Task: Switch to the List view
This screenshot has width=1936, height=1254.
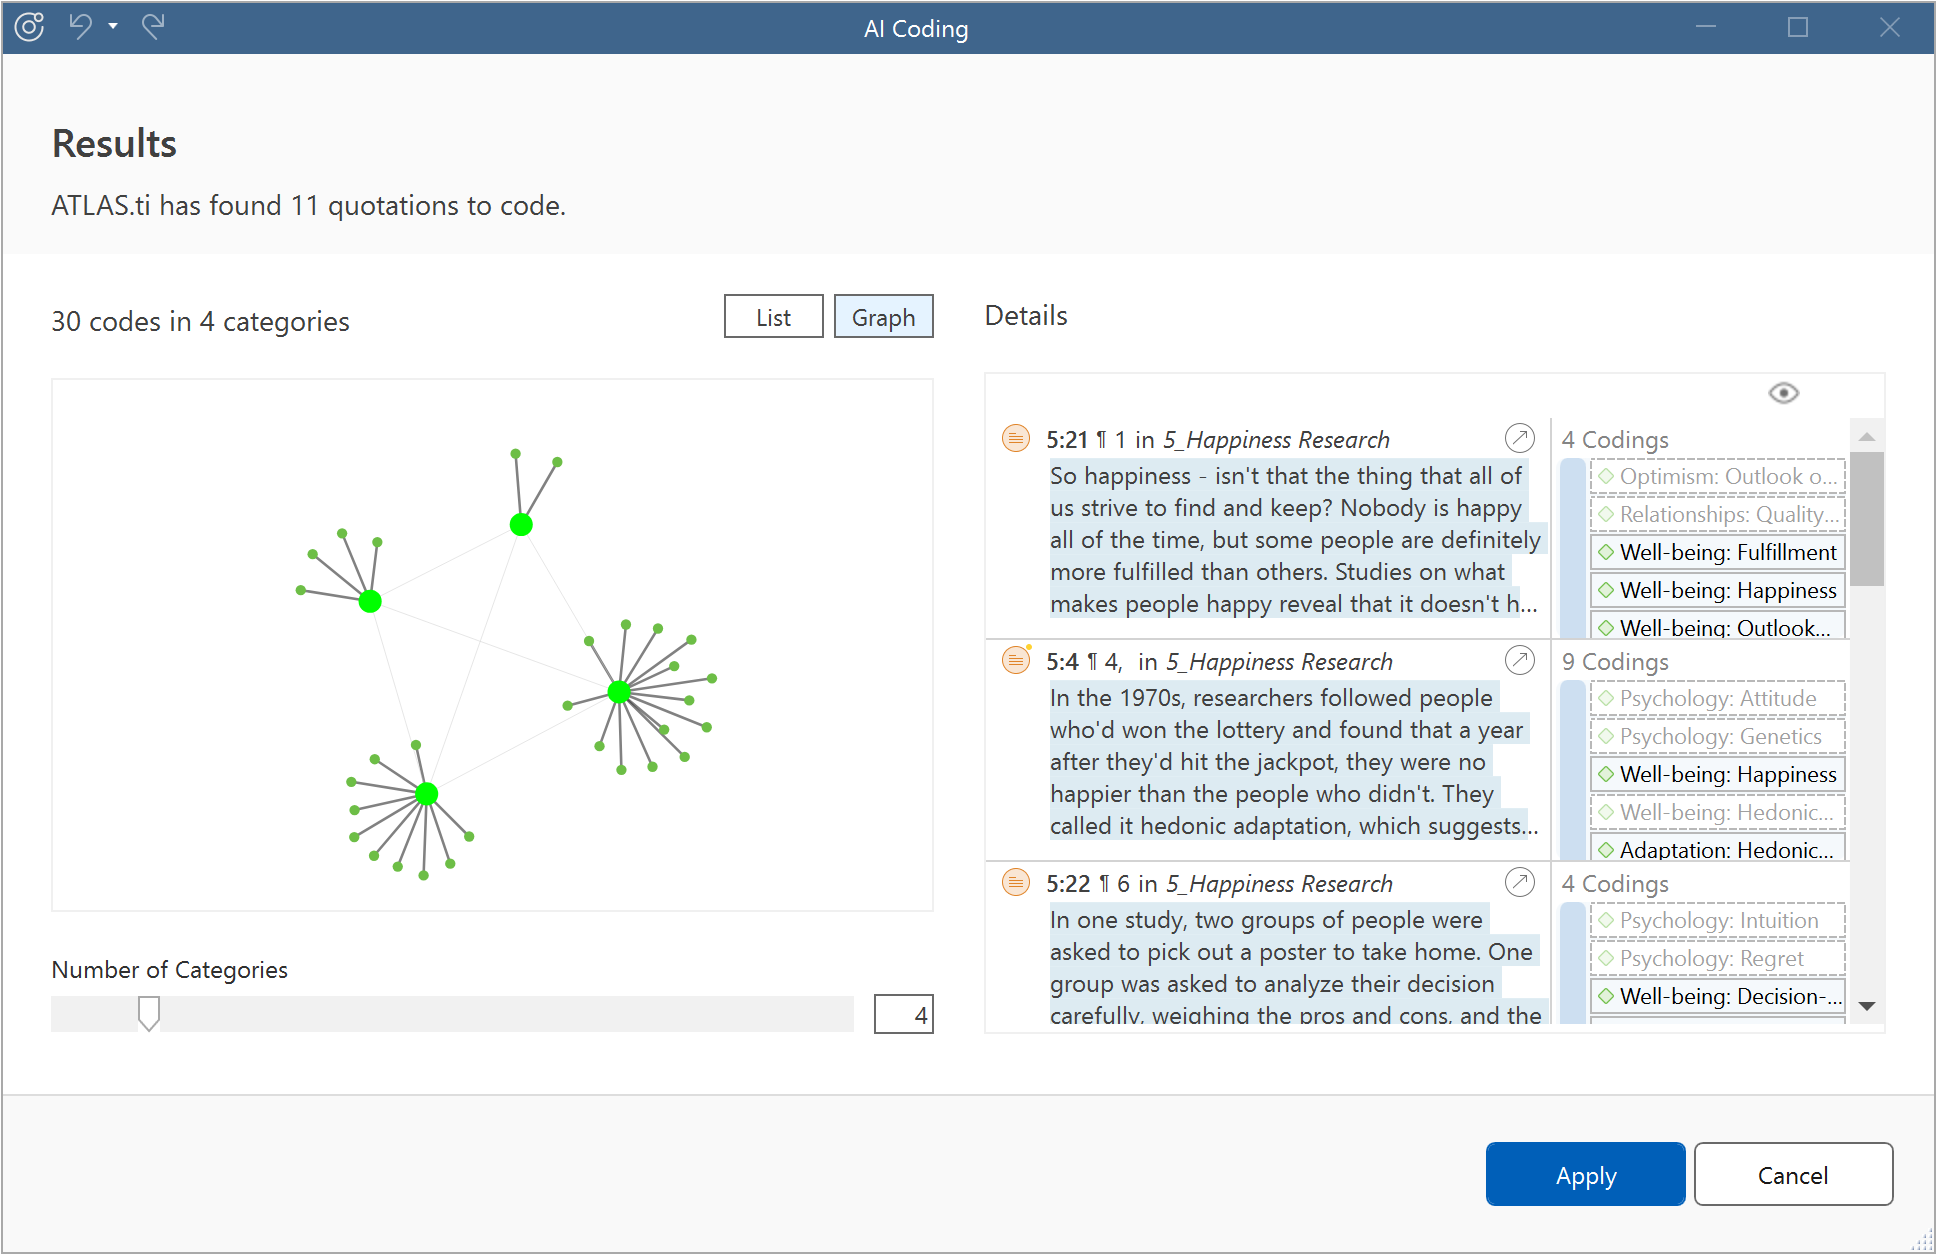Action: click(x=773, y=317)
